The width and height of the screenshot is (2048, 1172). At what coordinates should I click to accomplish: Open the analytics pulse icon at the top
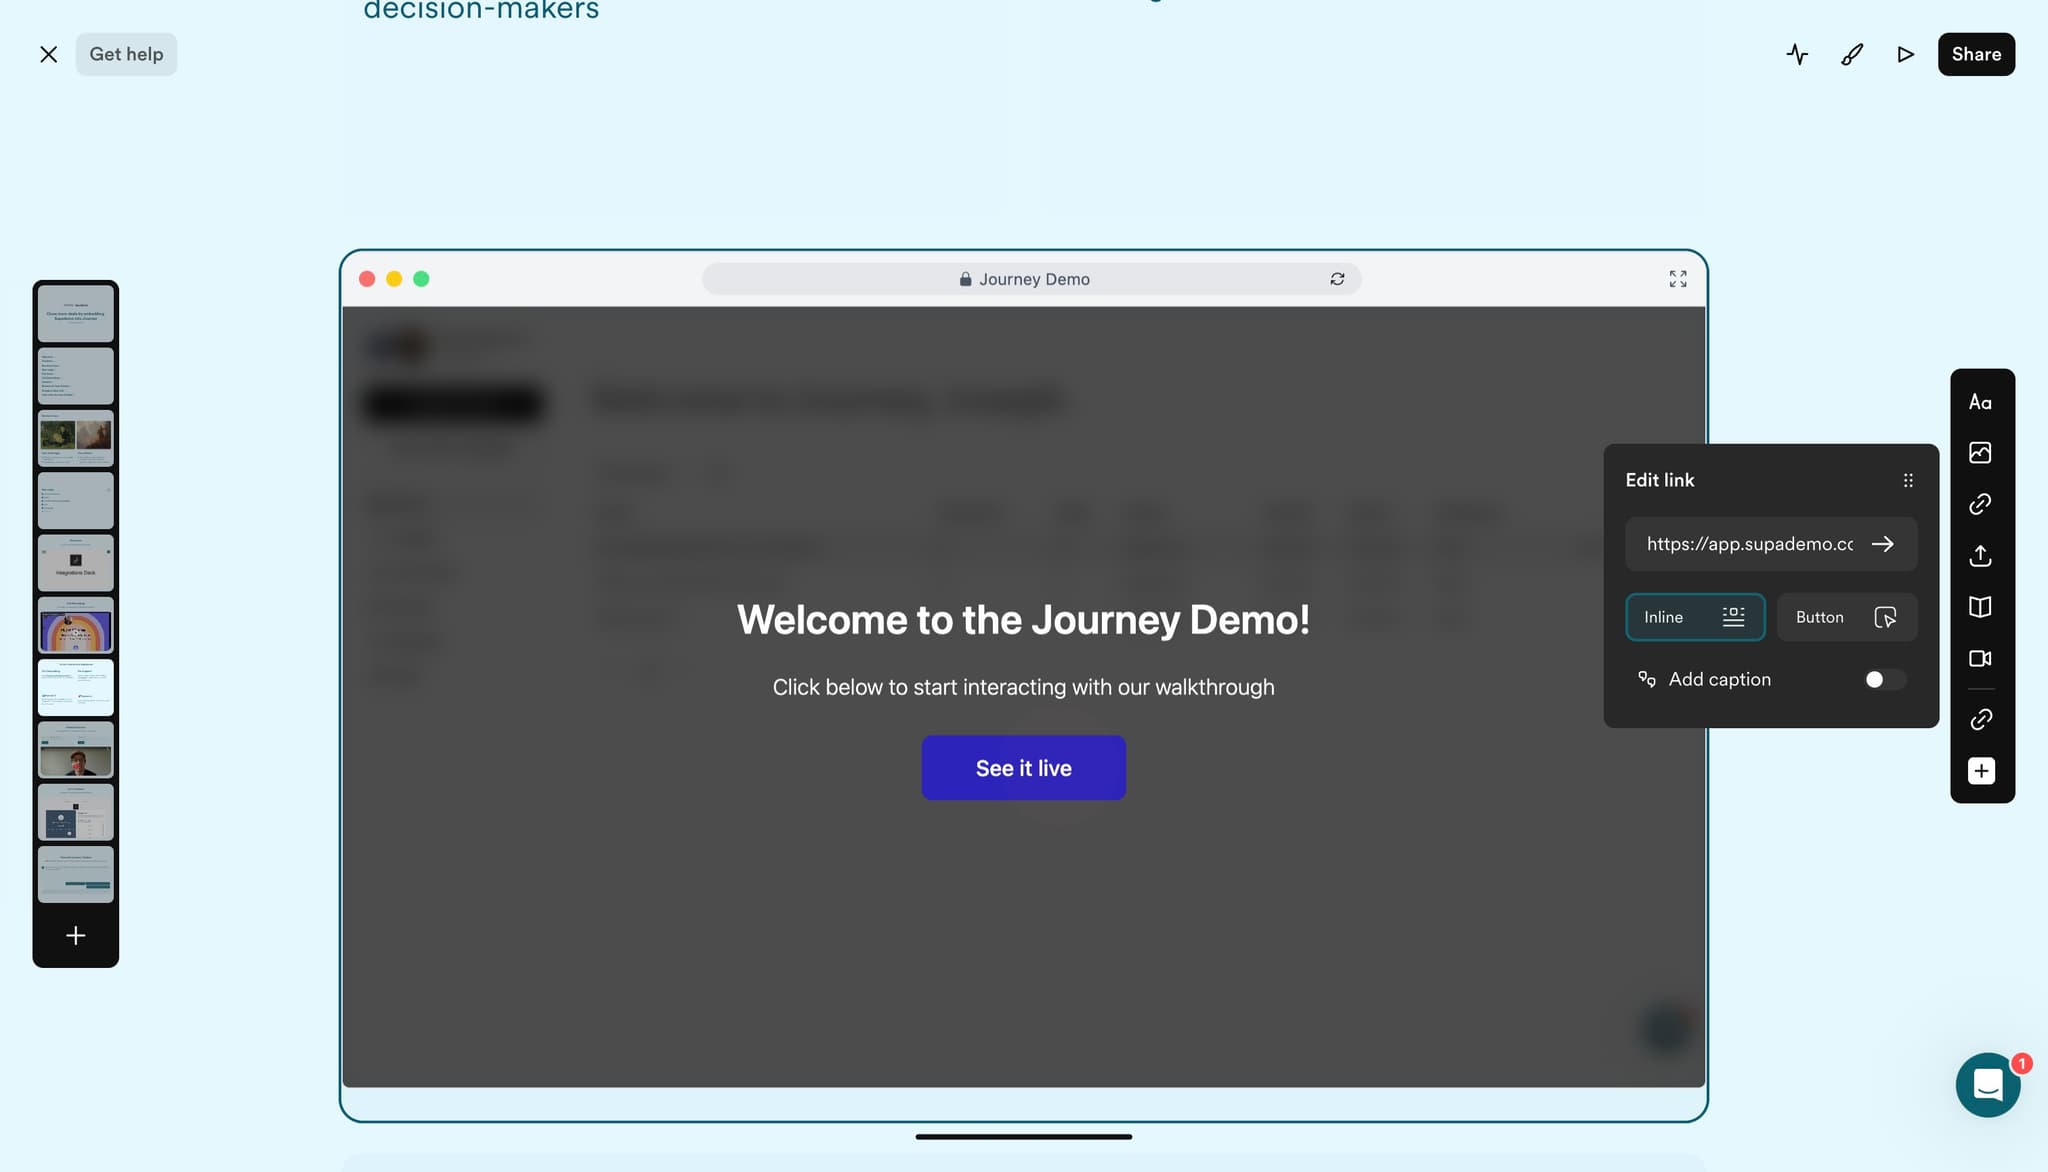[1797, 54]
